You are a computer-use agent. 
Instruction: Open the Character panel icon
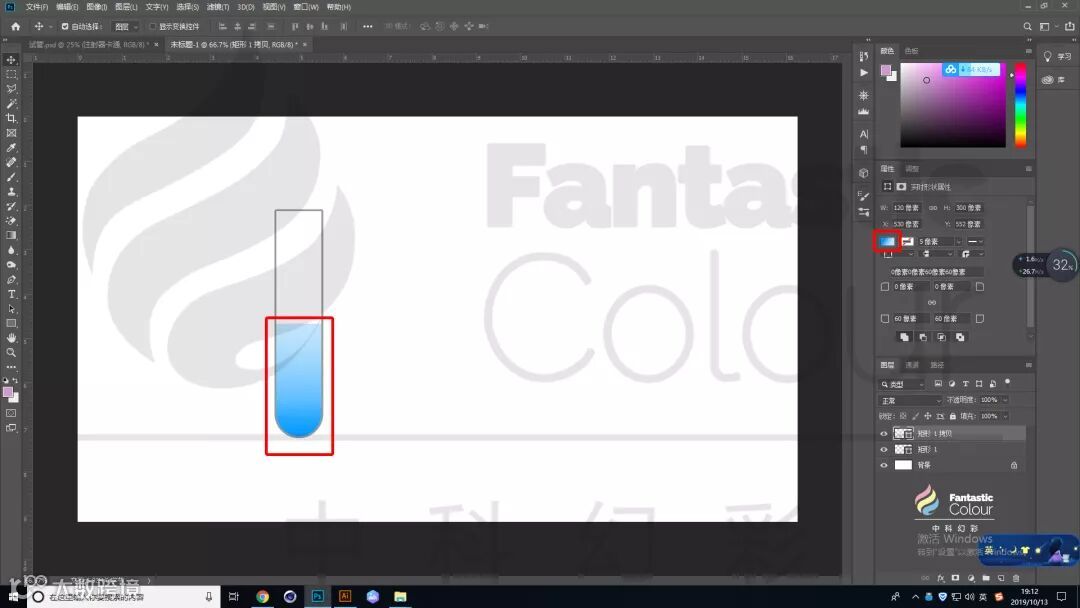(x=864, y=134)
